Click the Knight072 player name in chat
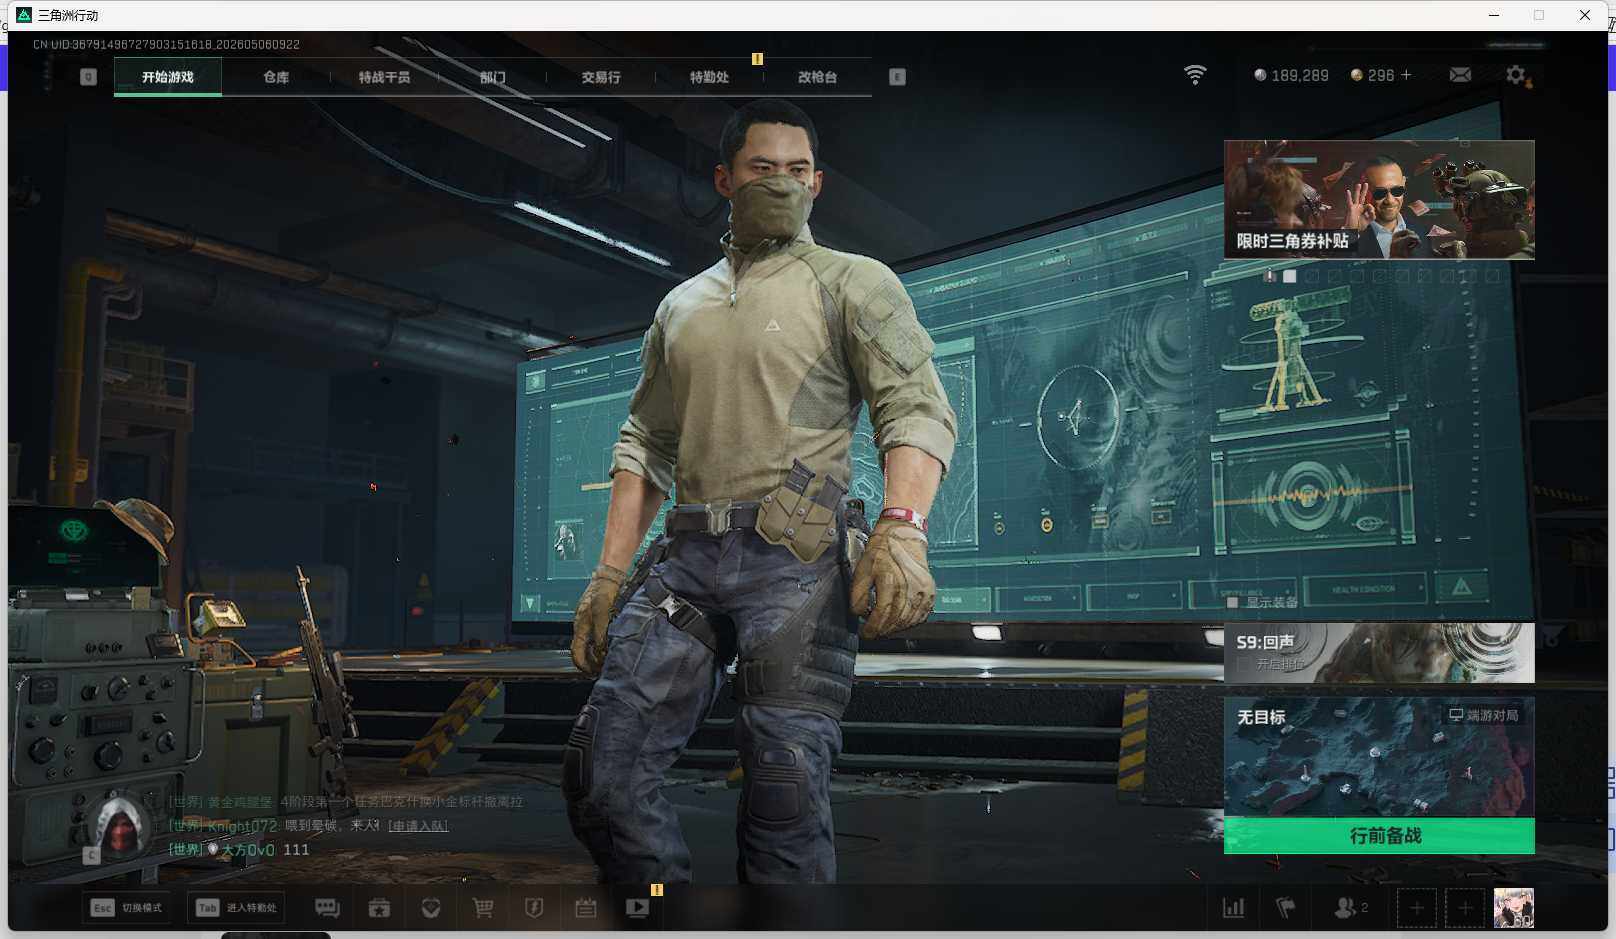This screenshot has height=939, width=1616. [x=242, y=826]
